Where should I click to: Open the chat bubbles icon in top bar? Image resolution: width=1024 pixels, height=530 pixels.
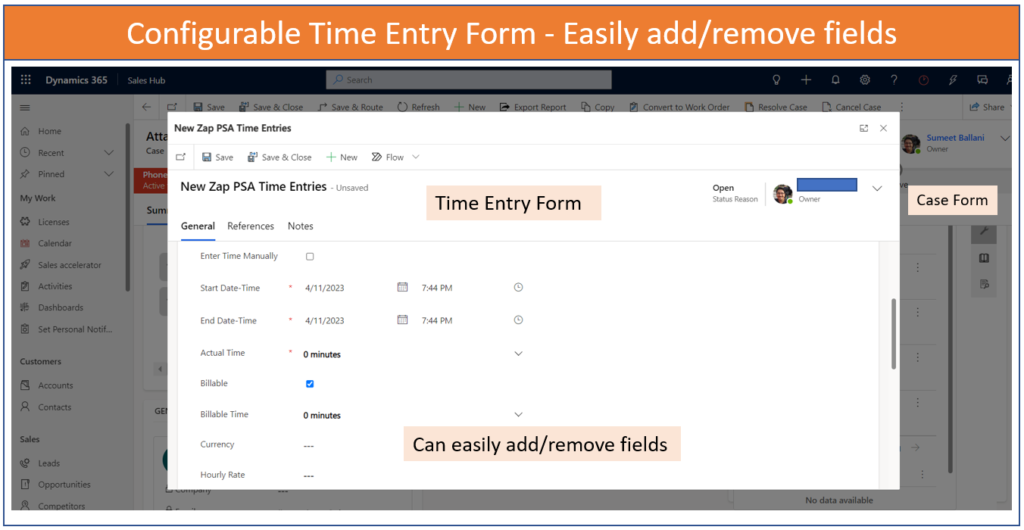click(982, 80)
